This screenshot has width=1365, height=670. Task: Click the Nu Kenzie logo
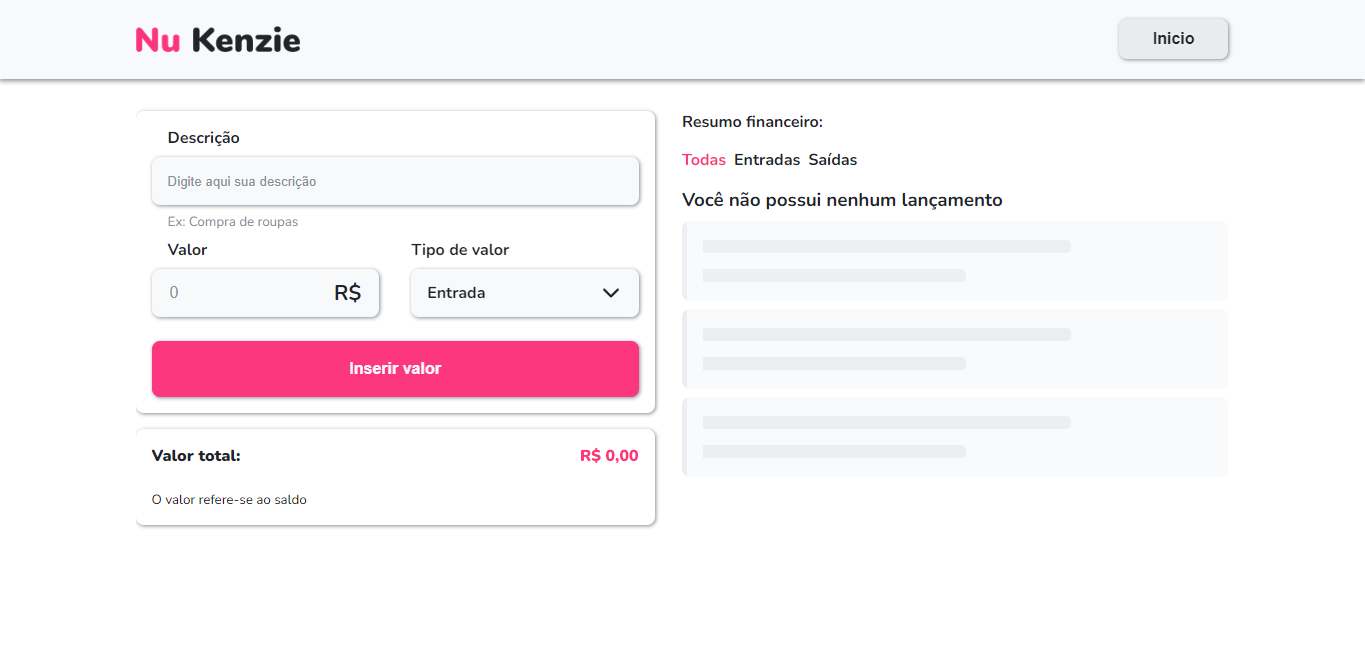pyautogui.click(x=218, y=40)
